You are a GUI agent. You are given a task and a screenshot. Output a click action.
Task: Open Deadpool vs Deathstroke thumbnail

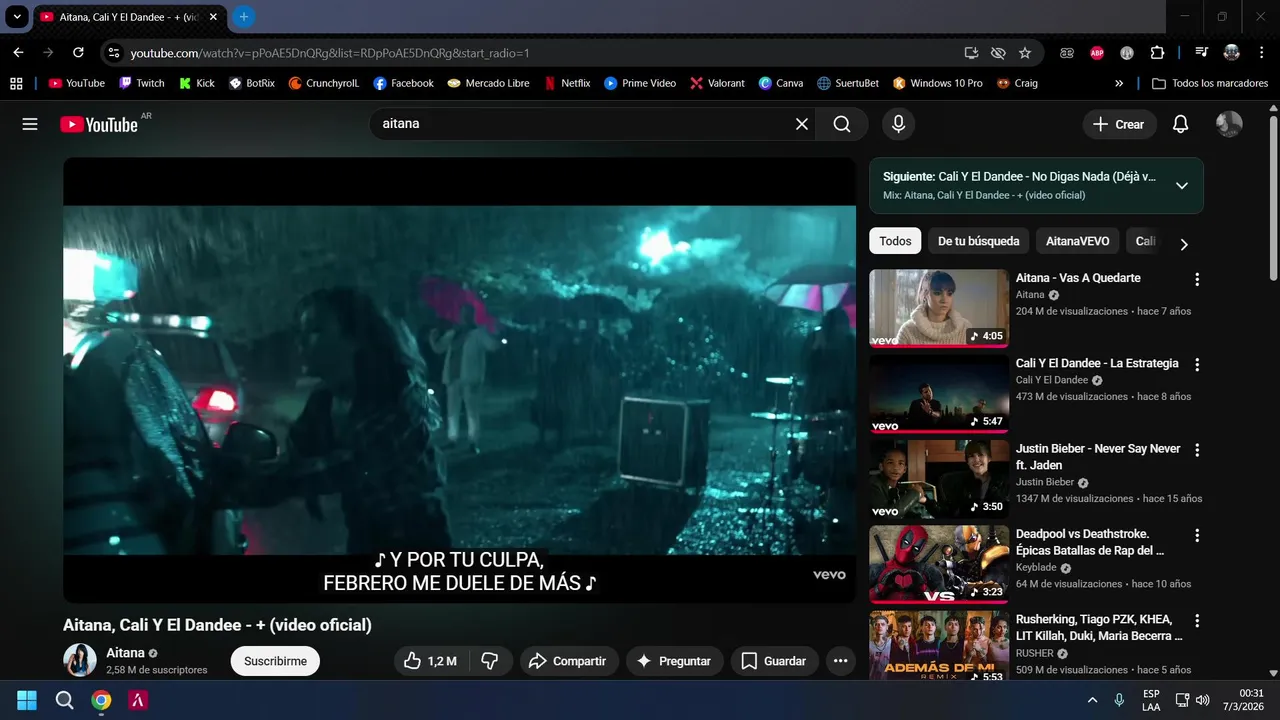coord(939,564)
